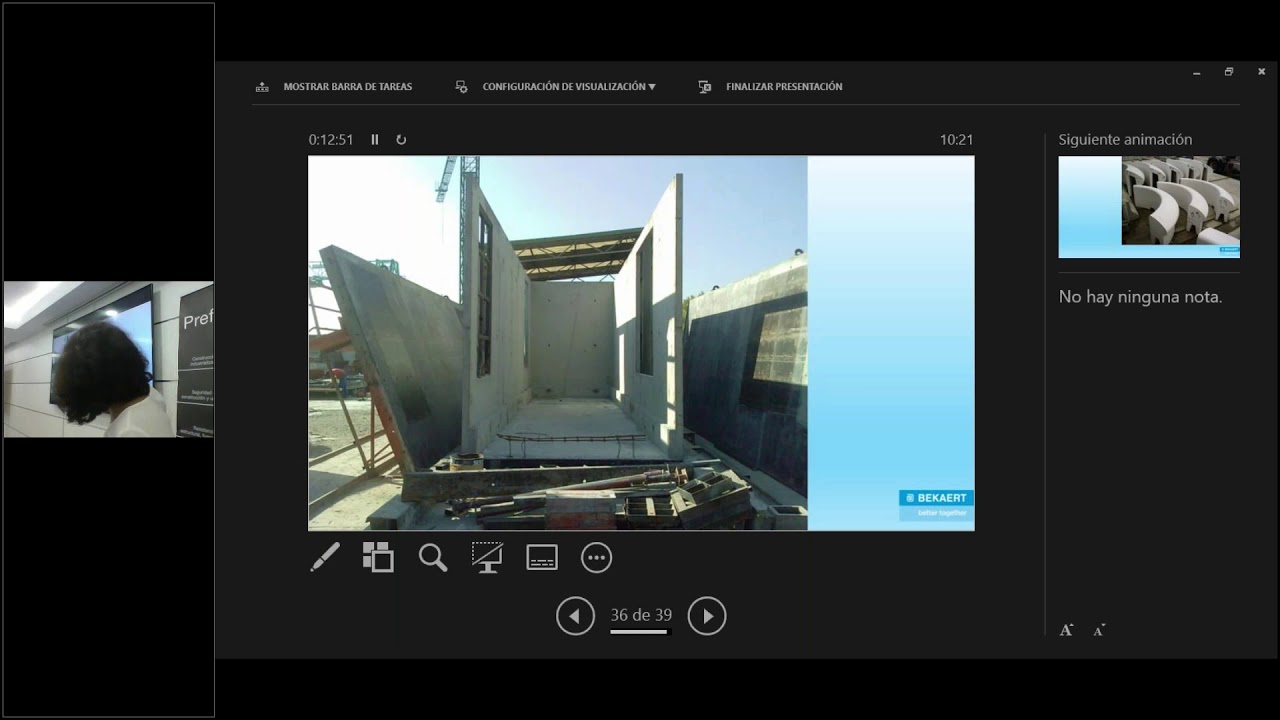Click 'Mostrar barra de tareas'

(334, 87)
